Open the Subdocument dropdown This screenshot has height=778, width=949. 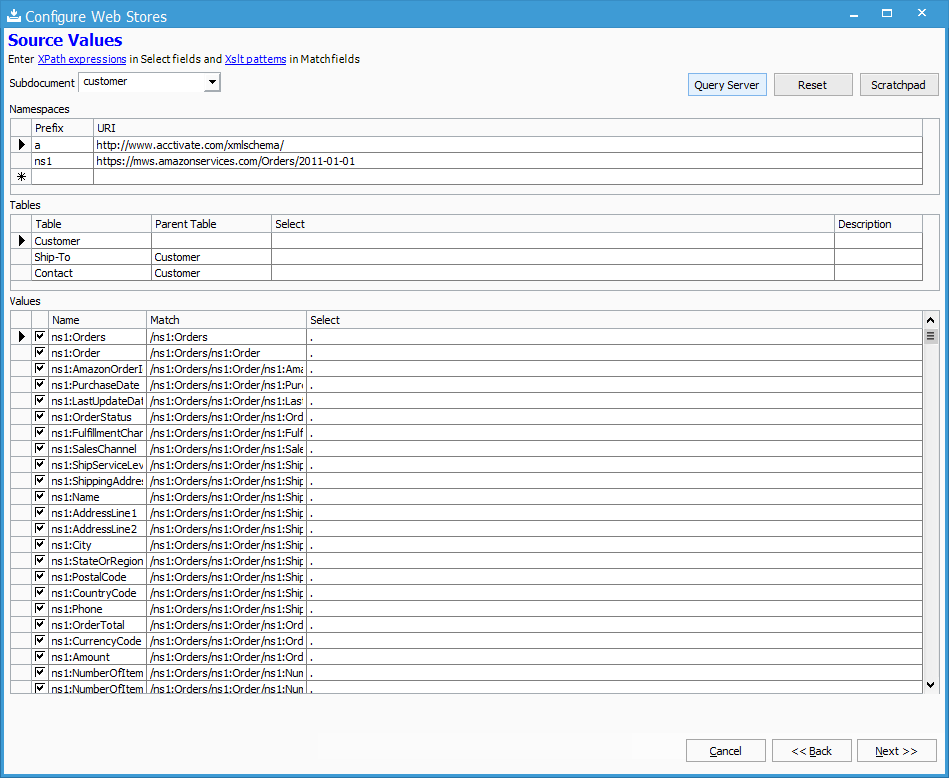[x=212, y=82]
